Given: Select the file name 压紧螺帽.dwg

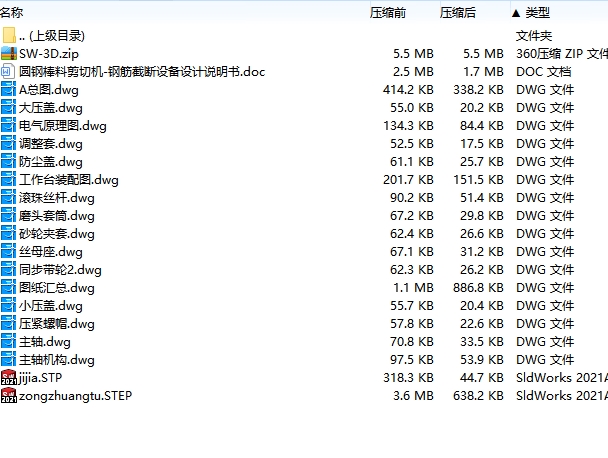Looking at the screenshot, I should click(x=57, y=323).
